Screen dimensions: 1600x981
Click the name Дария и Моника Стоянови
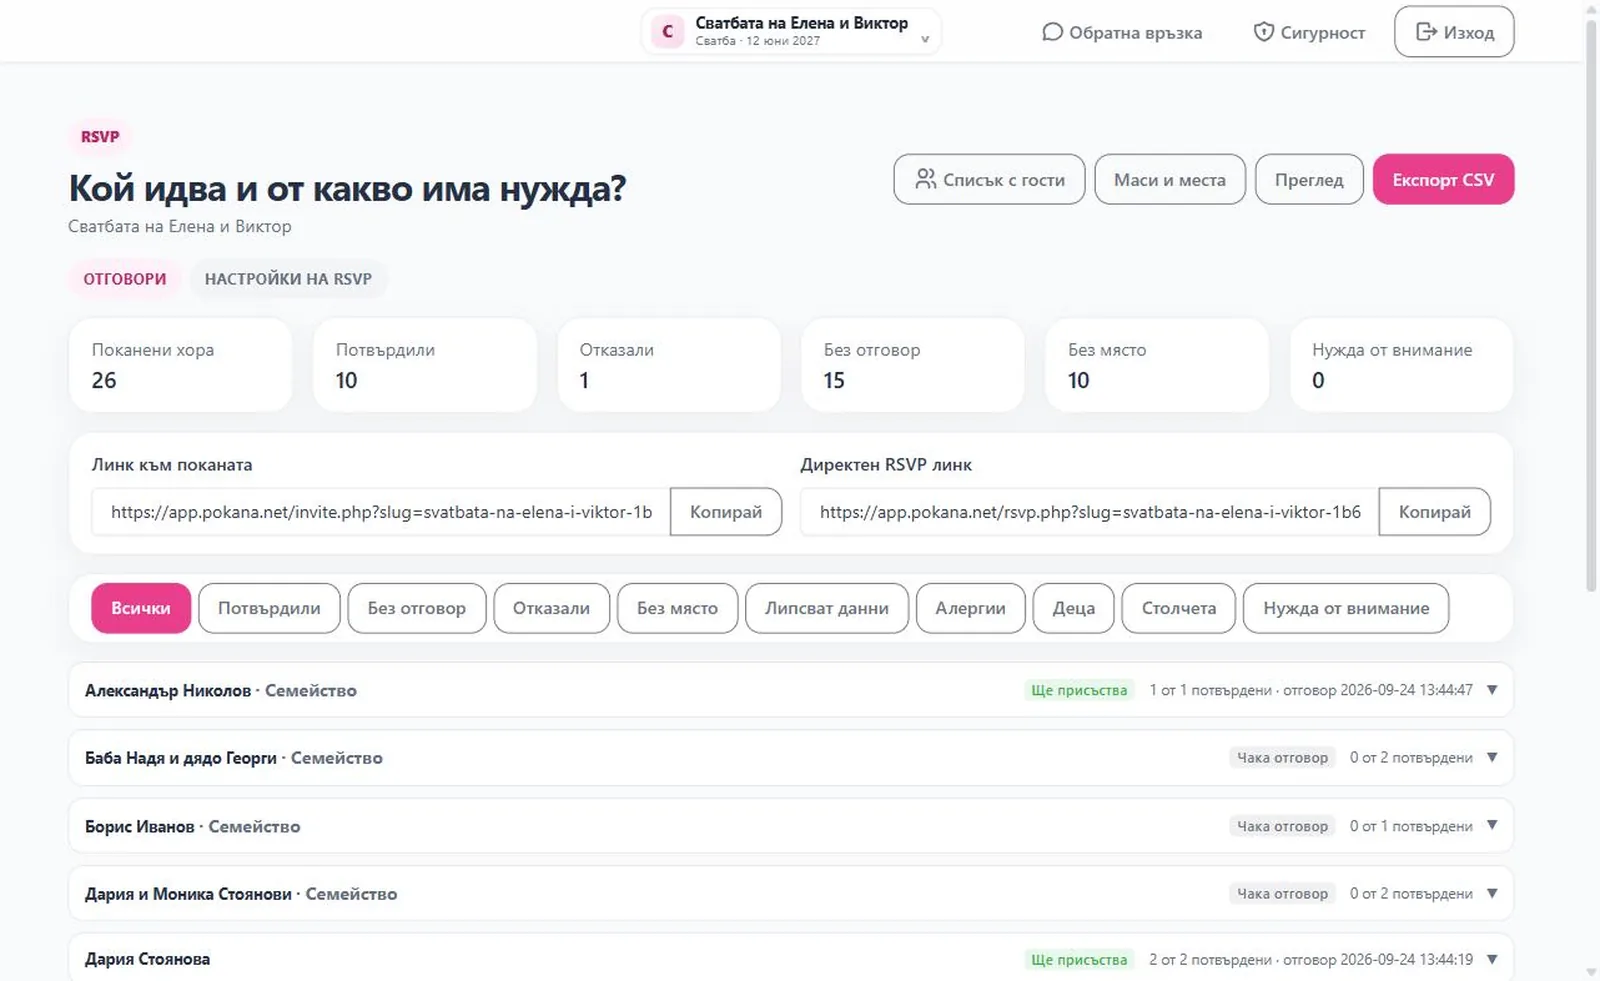click(x=188, y=894)
